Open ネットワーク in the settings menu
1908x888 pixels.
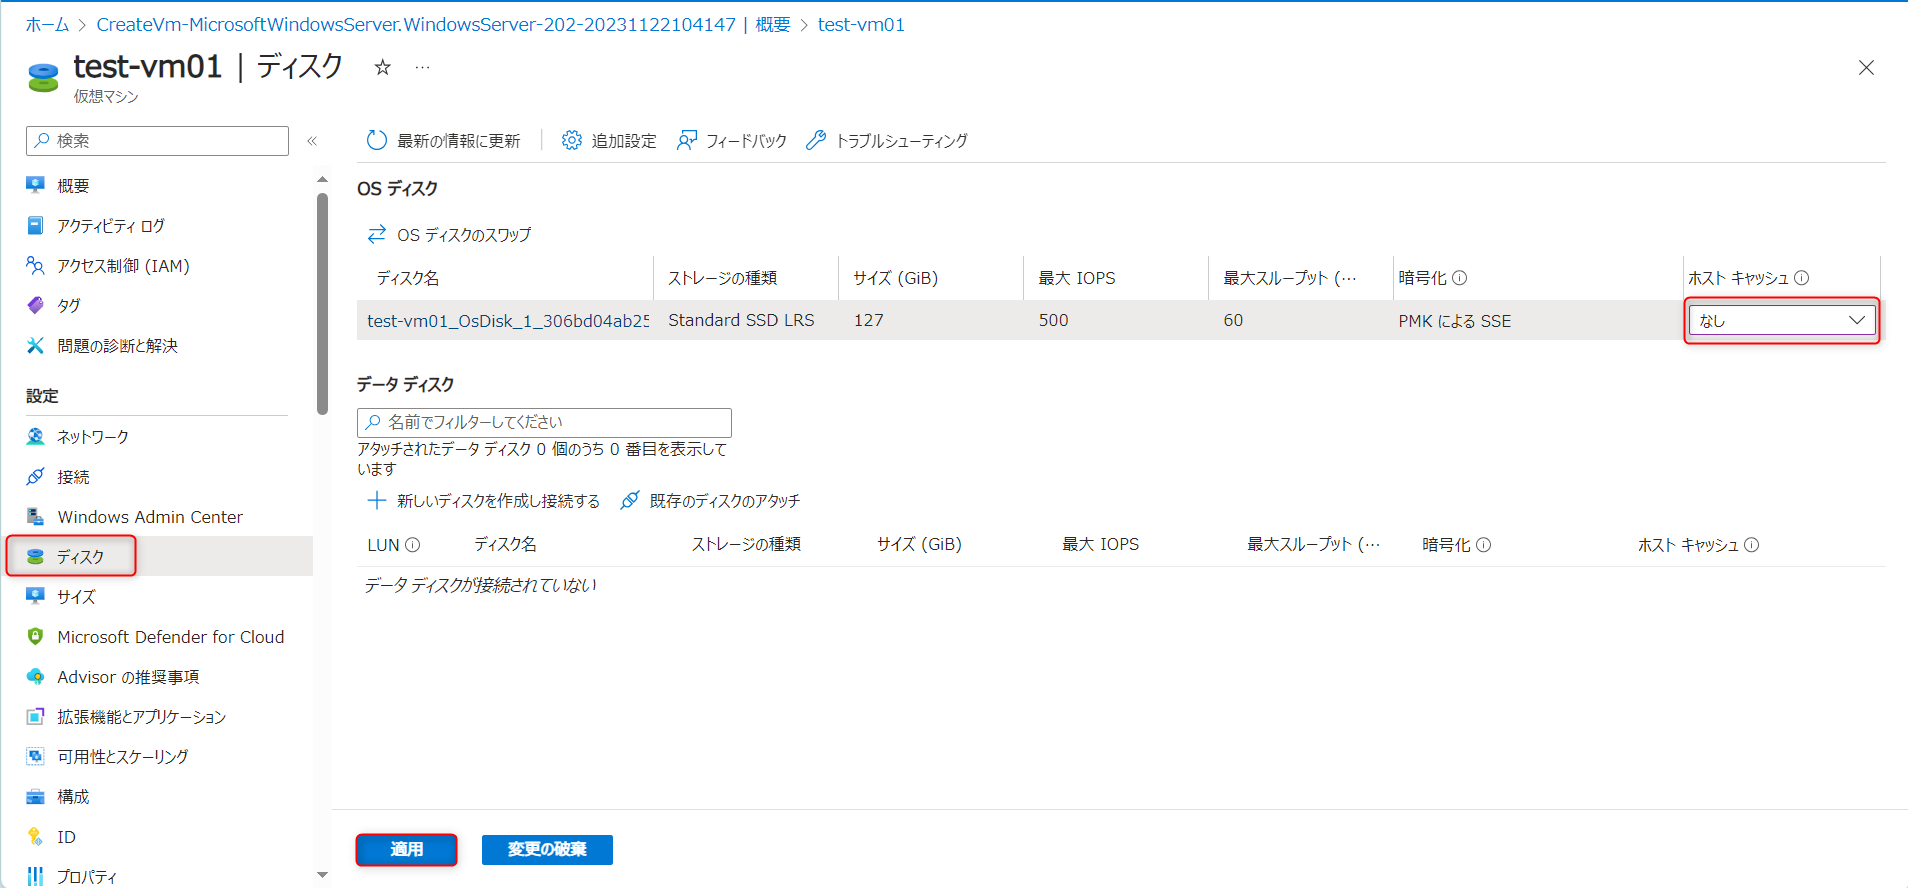pos(93,437)
